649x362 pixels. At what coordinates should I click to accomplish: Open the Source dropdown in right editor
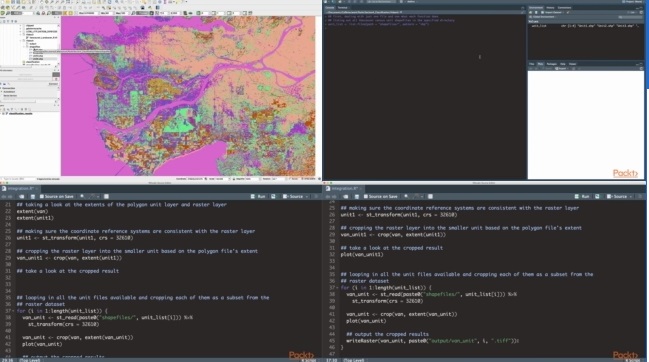click(620, 197)
